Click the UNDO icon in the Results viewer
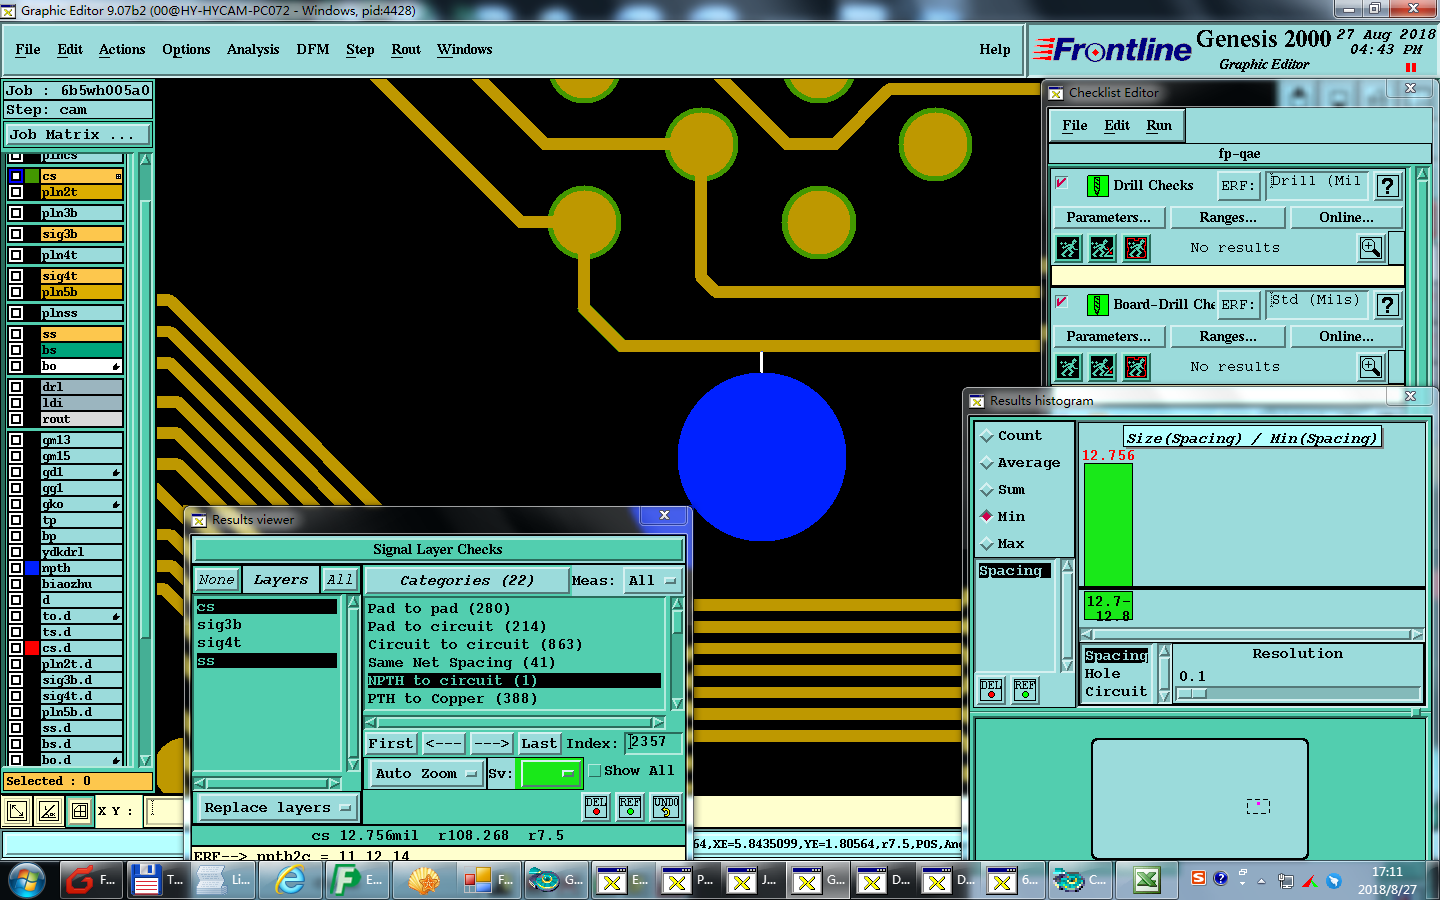 click(666, 806)
